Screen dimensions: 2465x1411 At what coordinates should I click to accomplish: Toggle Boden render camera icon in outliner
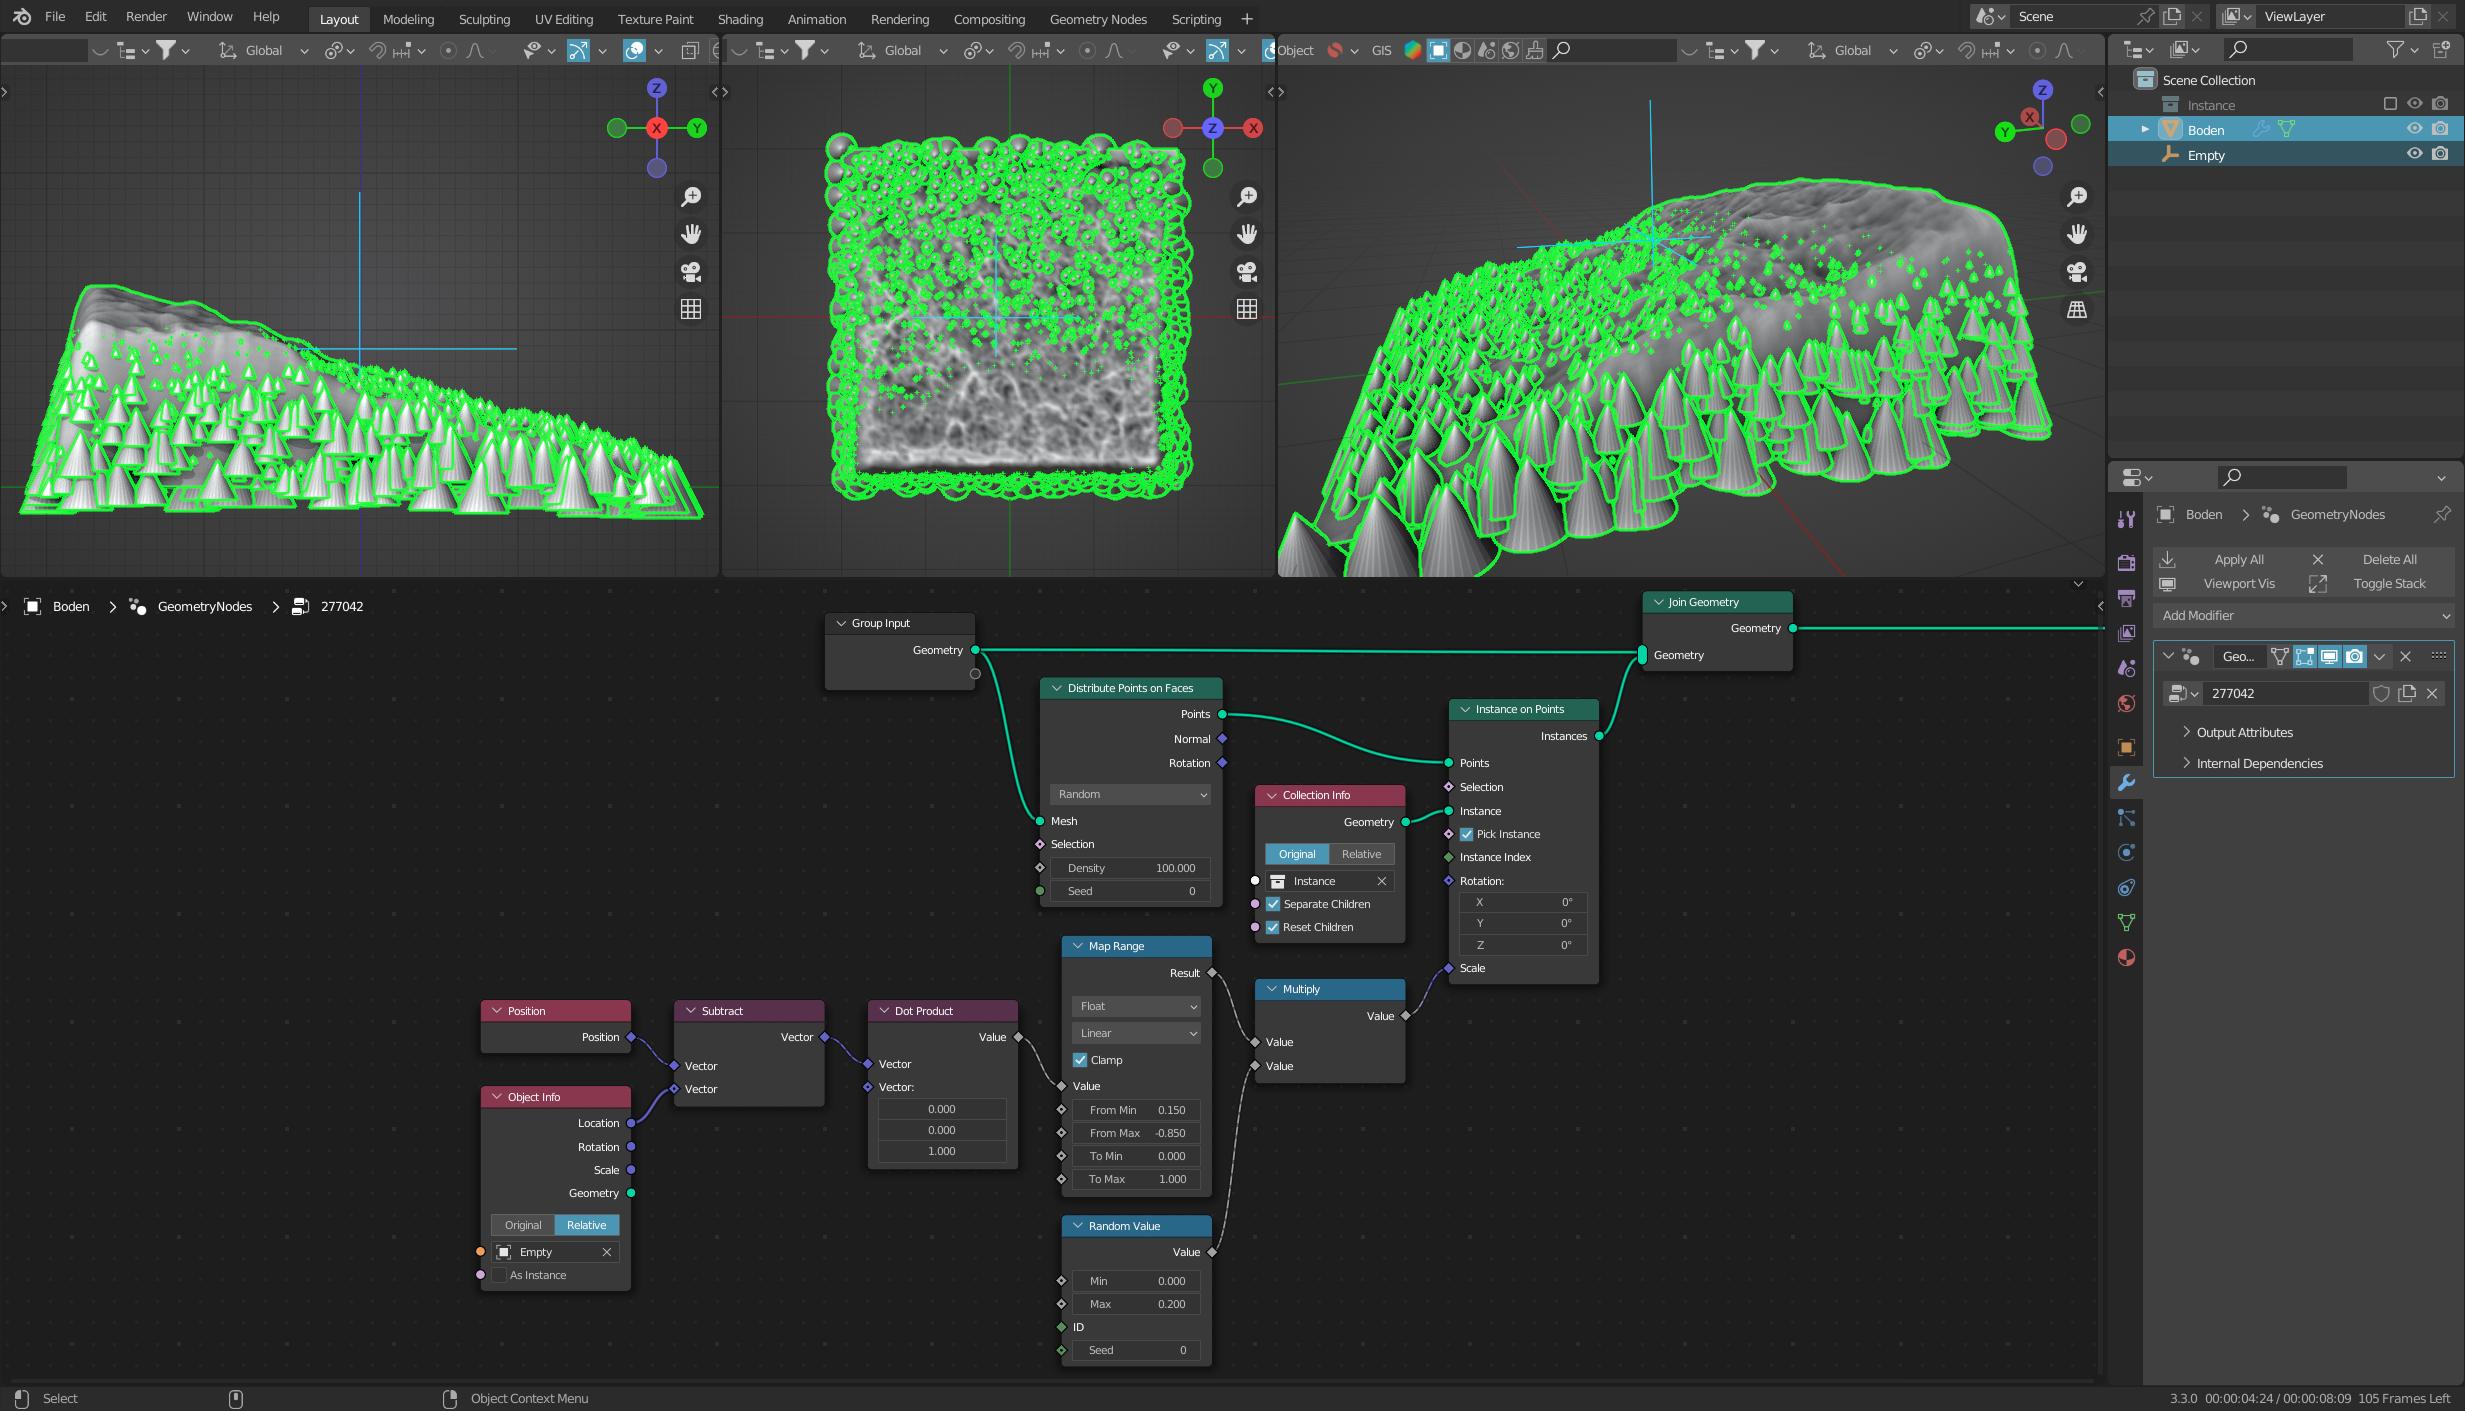point(2440,129)
